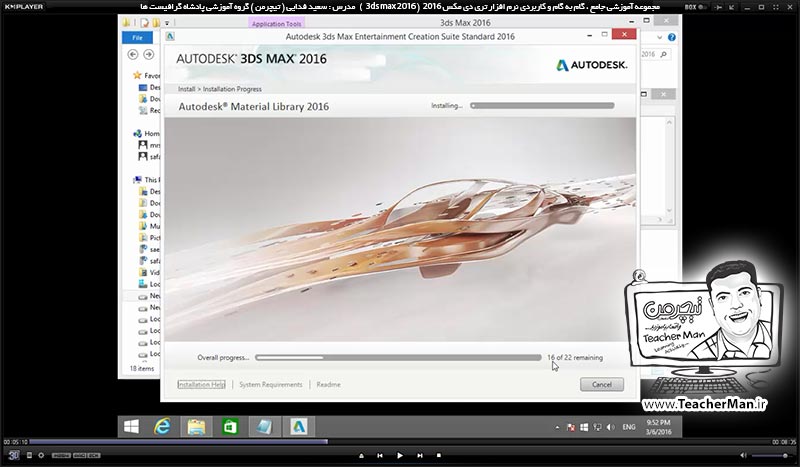
Task: Select Homegroup in Explorer navigation pane
Action: (146, 133)
